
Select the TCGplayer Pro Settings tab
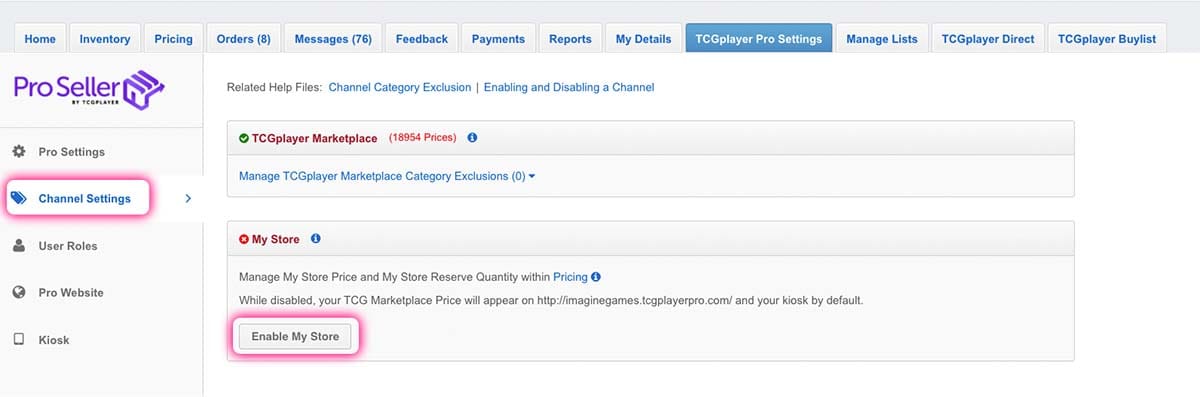coord(758,39)
